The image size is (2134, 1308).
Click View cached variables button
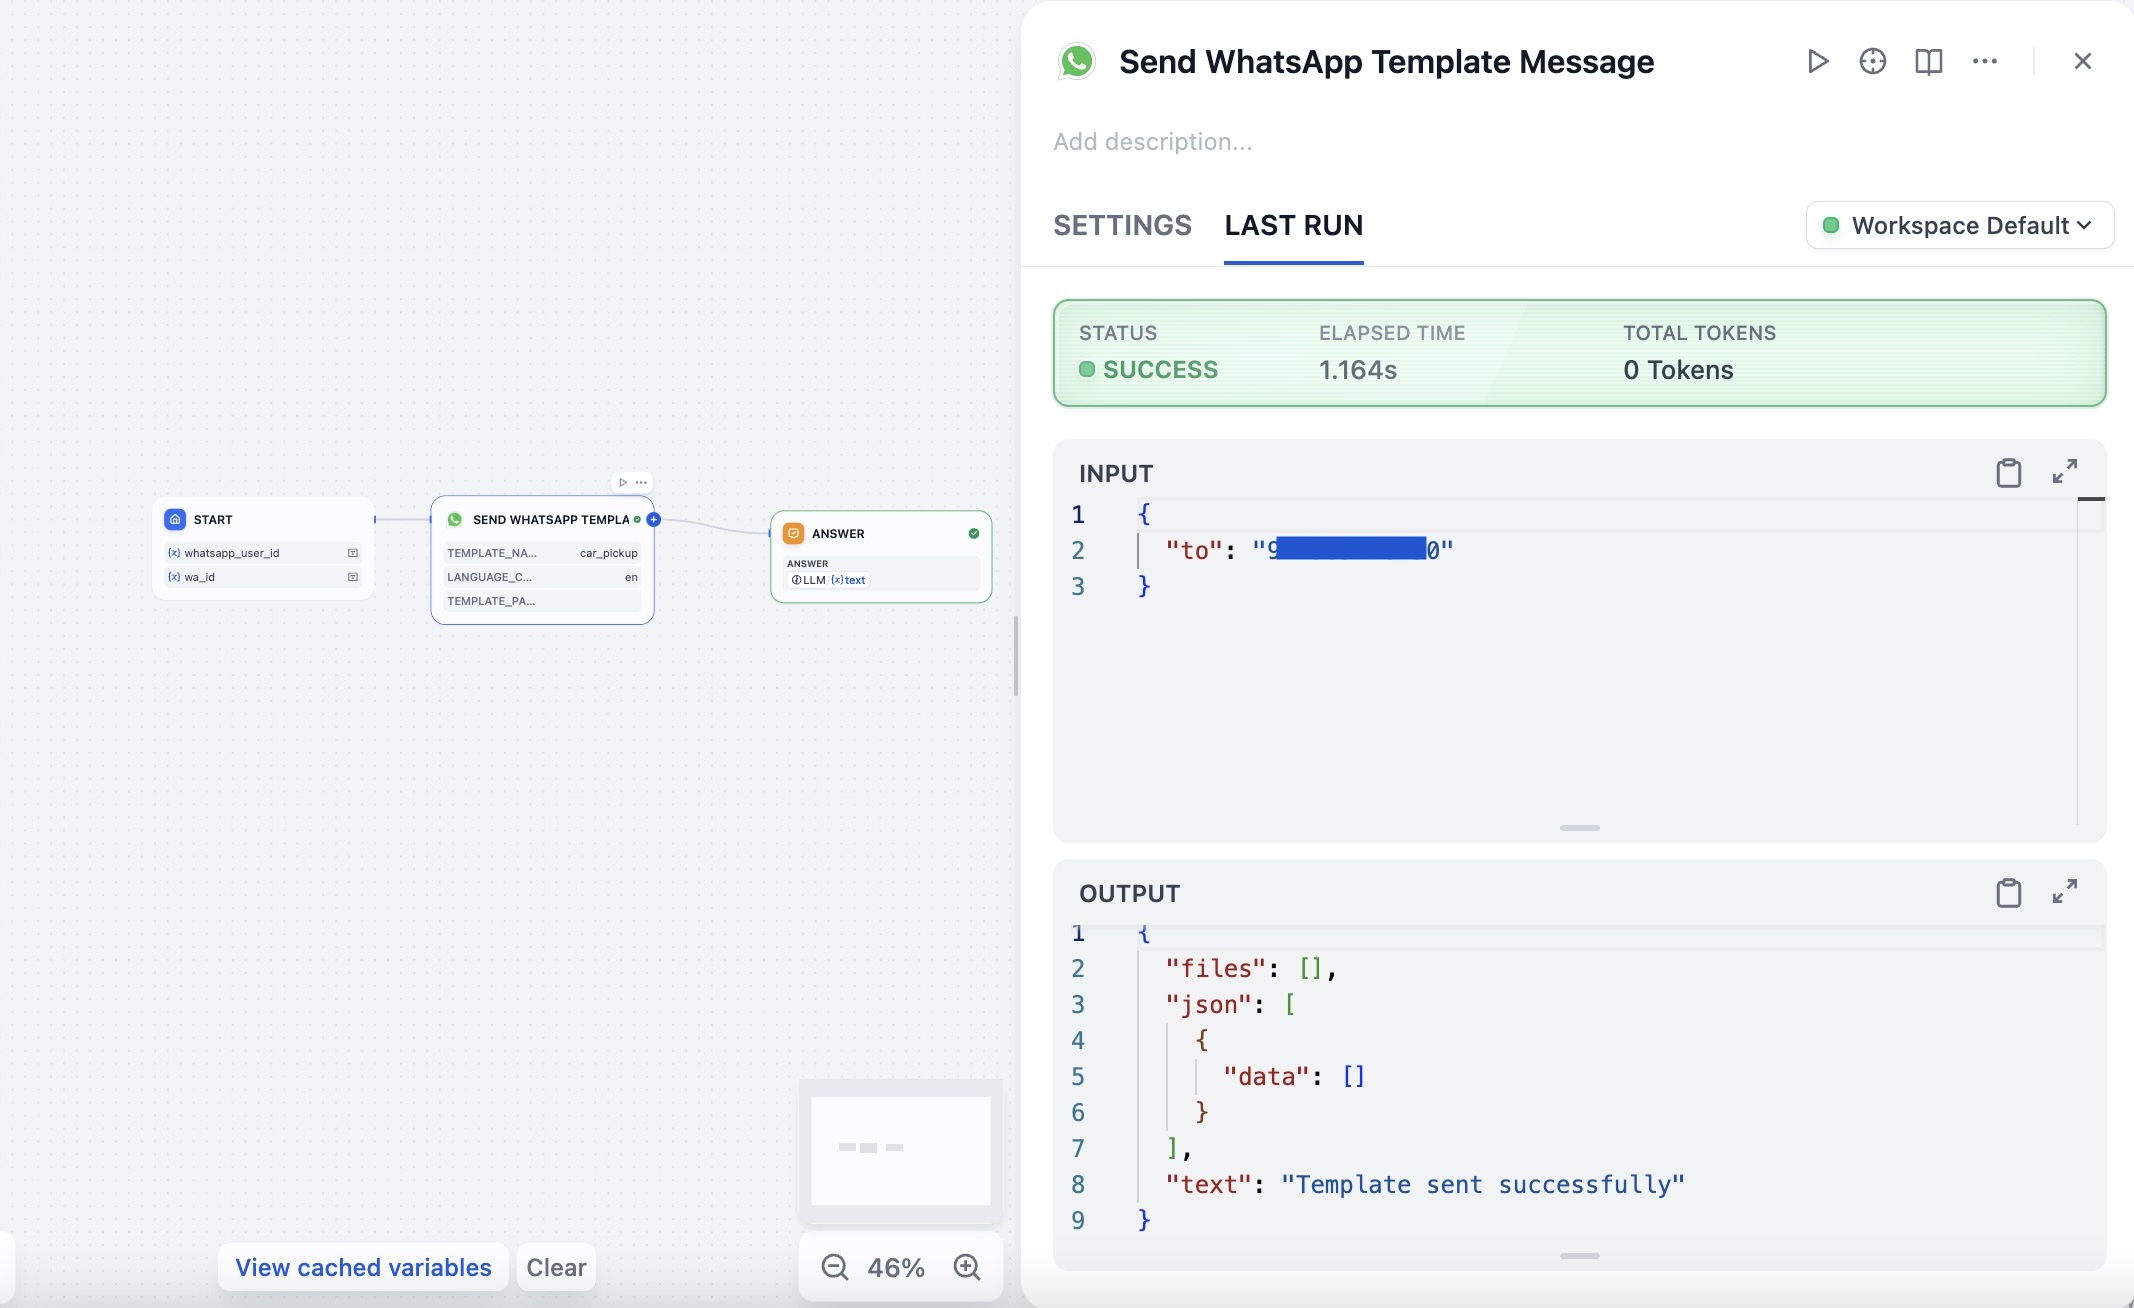click(x=363, y=1267)
